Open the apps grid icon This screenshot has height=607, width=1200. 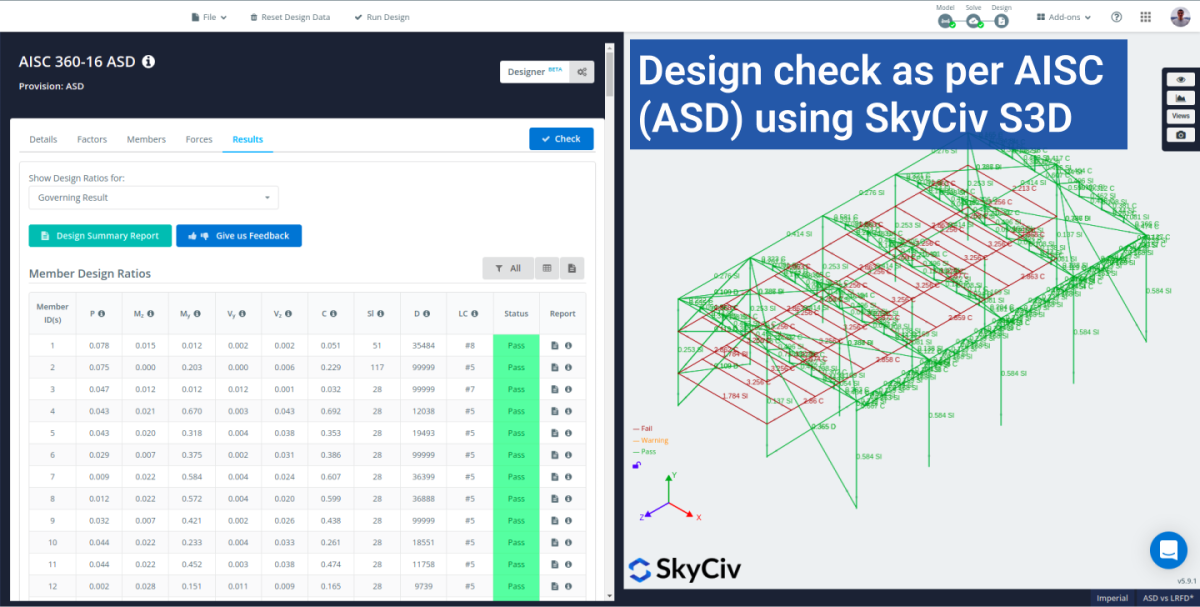tap(1145, 17)
